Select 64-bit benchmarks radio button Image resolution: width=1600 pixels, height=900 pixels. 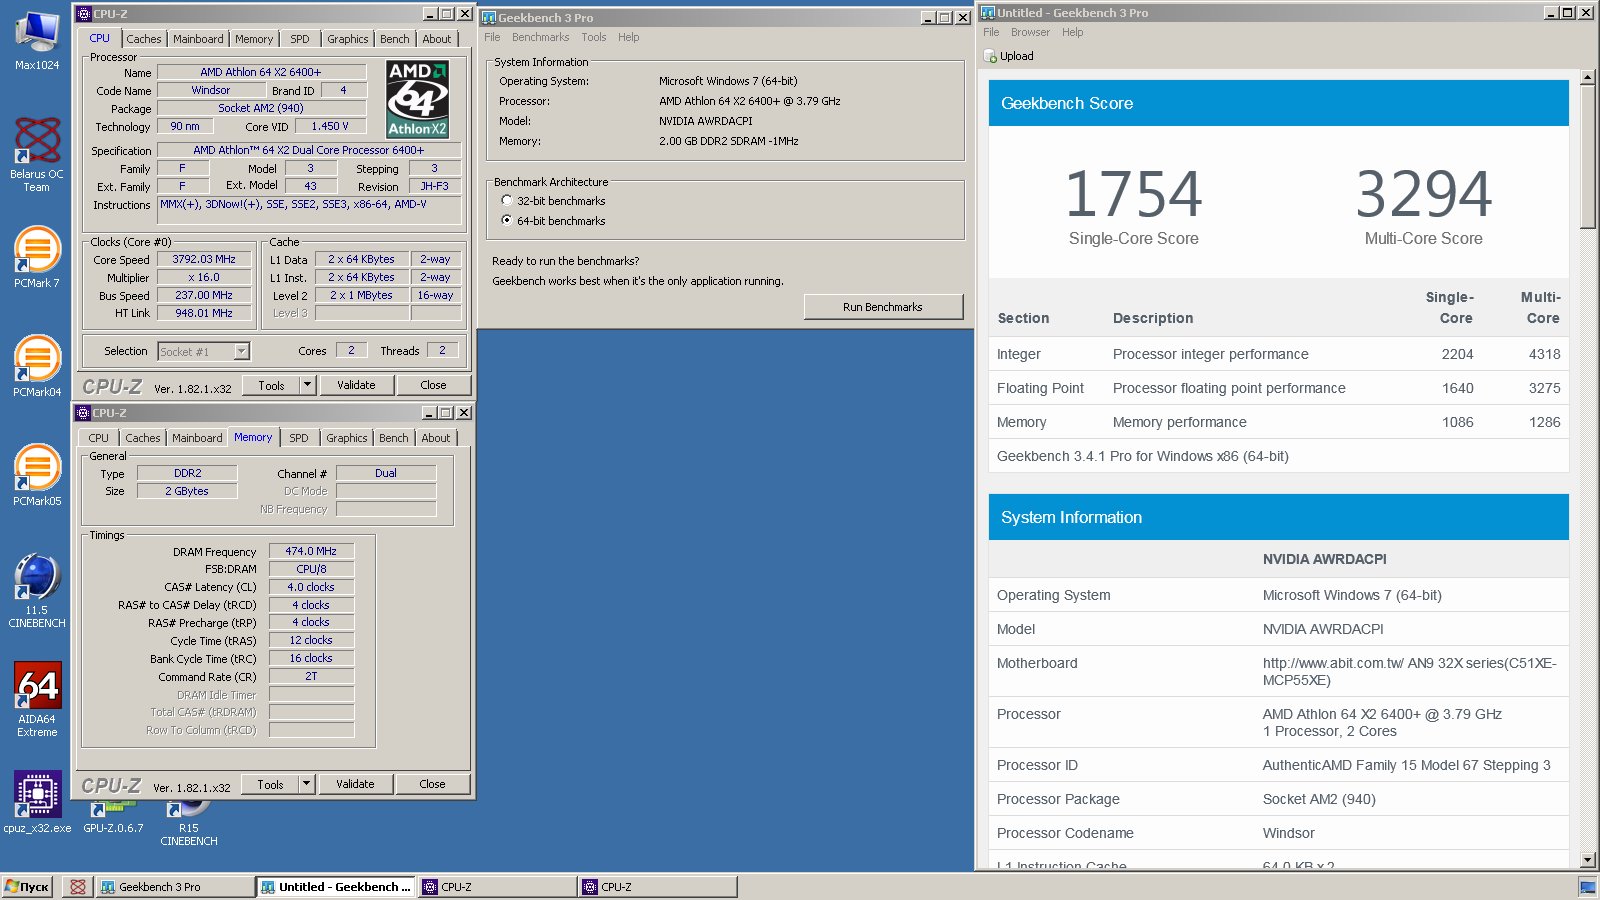[x=507, y=220]
